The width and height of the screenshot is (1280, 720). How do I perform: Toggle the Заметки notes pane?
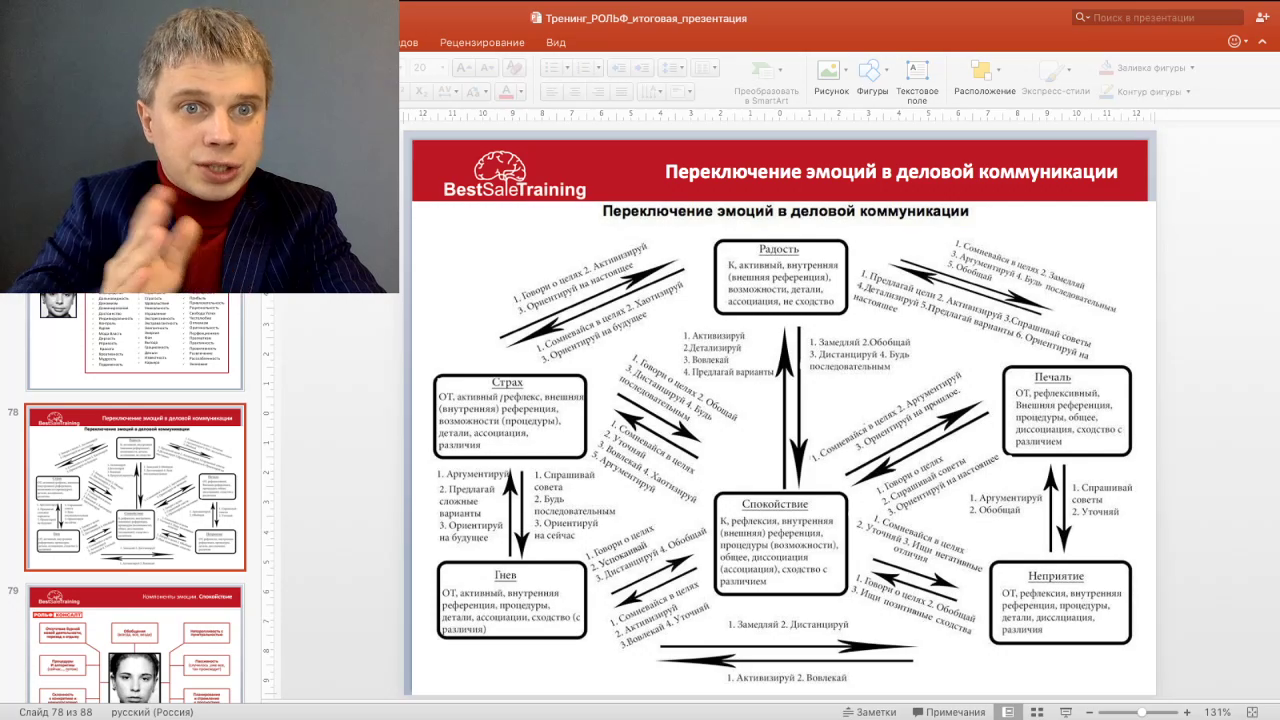tap(868, 712)
